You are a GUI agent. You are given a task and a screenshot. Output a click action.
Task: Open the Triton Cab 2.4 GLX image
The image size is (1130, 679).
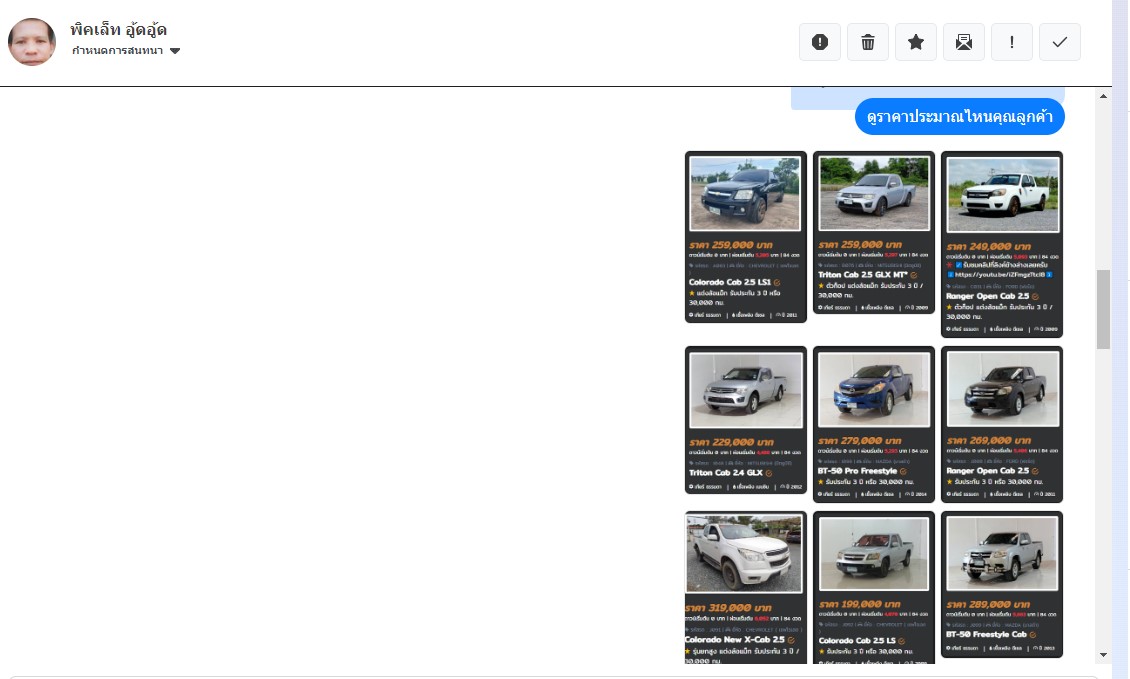pyautogui.click(x=745, y=420)
